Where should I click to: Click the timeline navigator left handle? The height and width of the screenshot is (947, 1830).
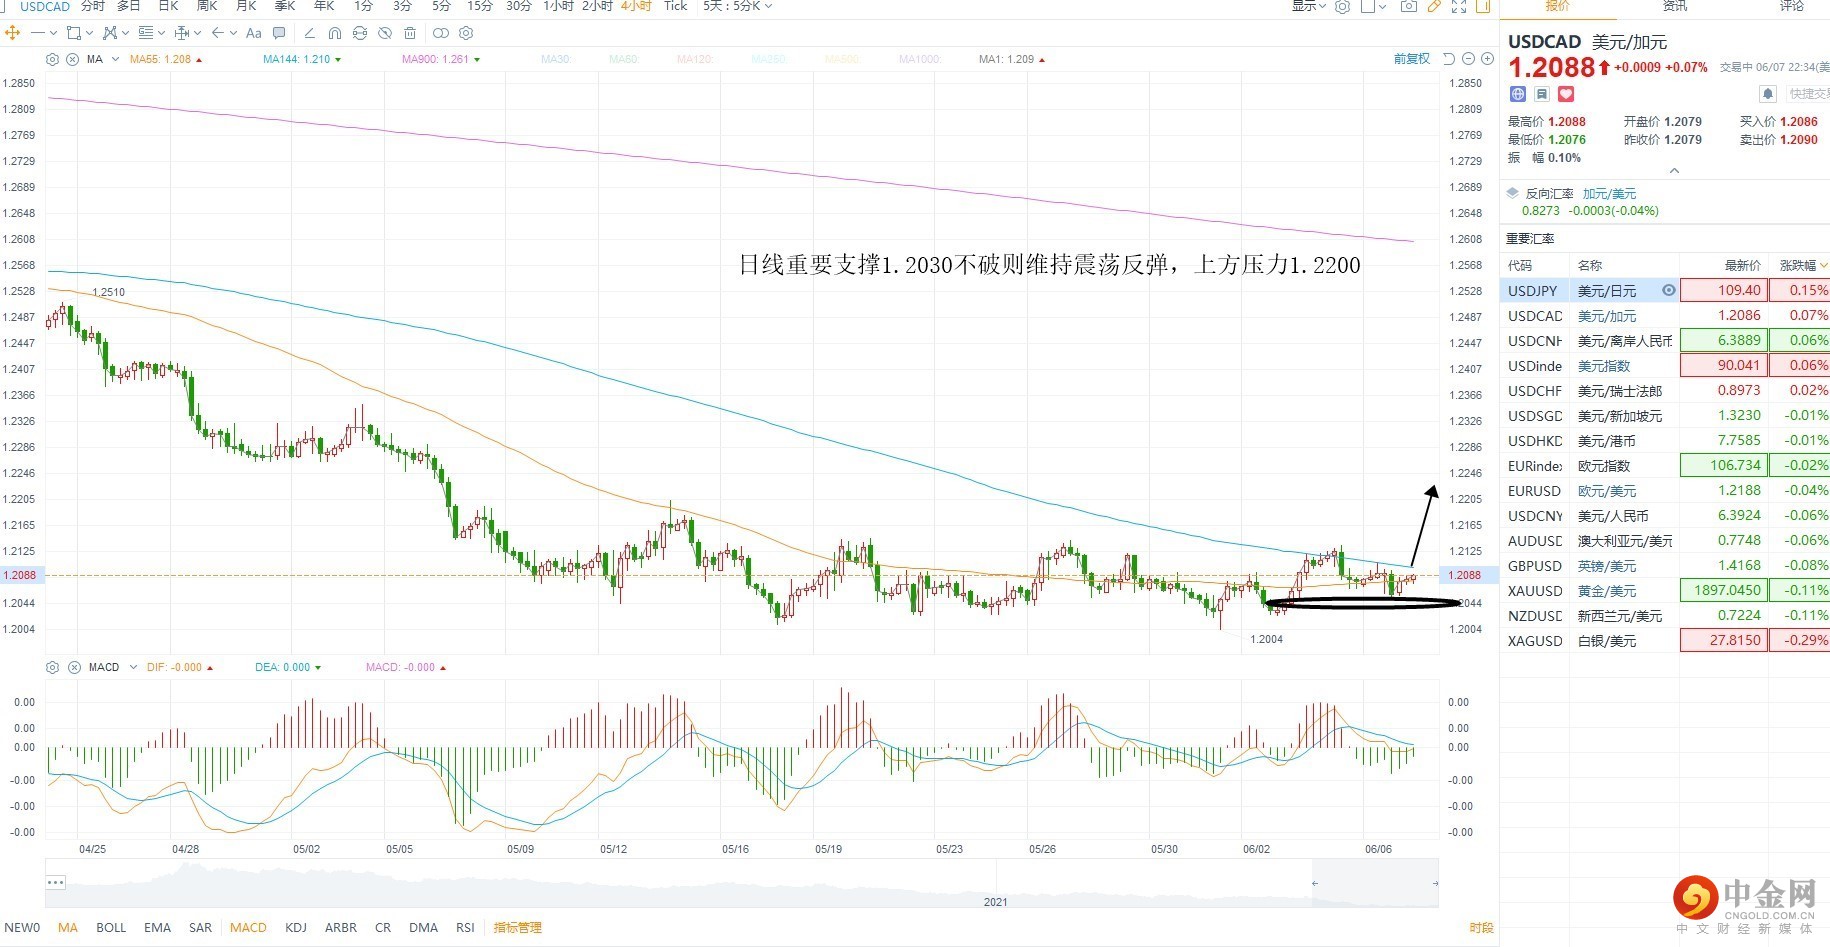[x=1315, y=883]
